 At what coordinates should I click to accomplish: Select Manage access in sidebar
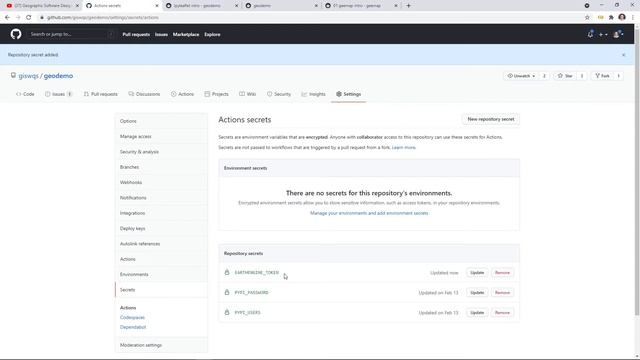161,136
